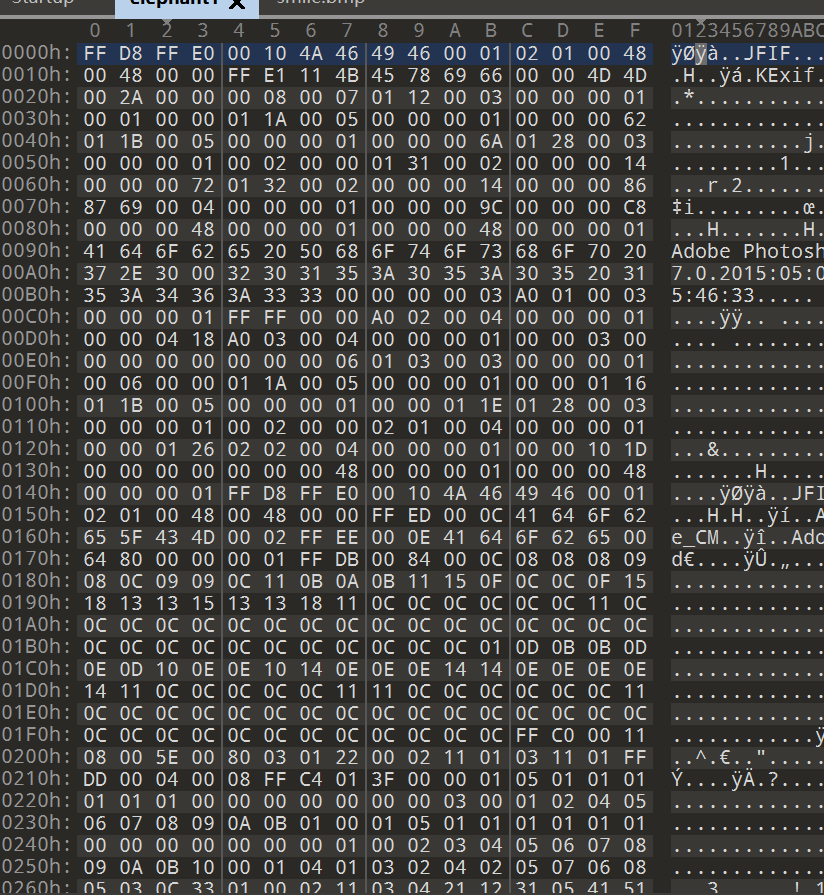Select row address 00C0h
Image resolution: width=824 pixels, height=895 pixels.
click(37, 317)
